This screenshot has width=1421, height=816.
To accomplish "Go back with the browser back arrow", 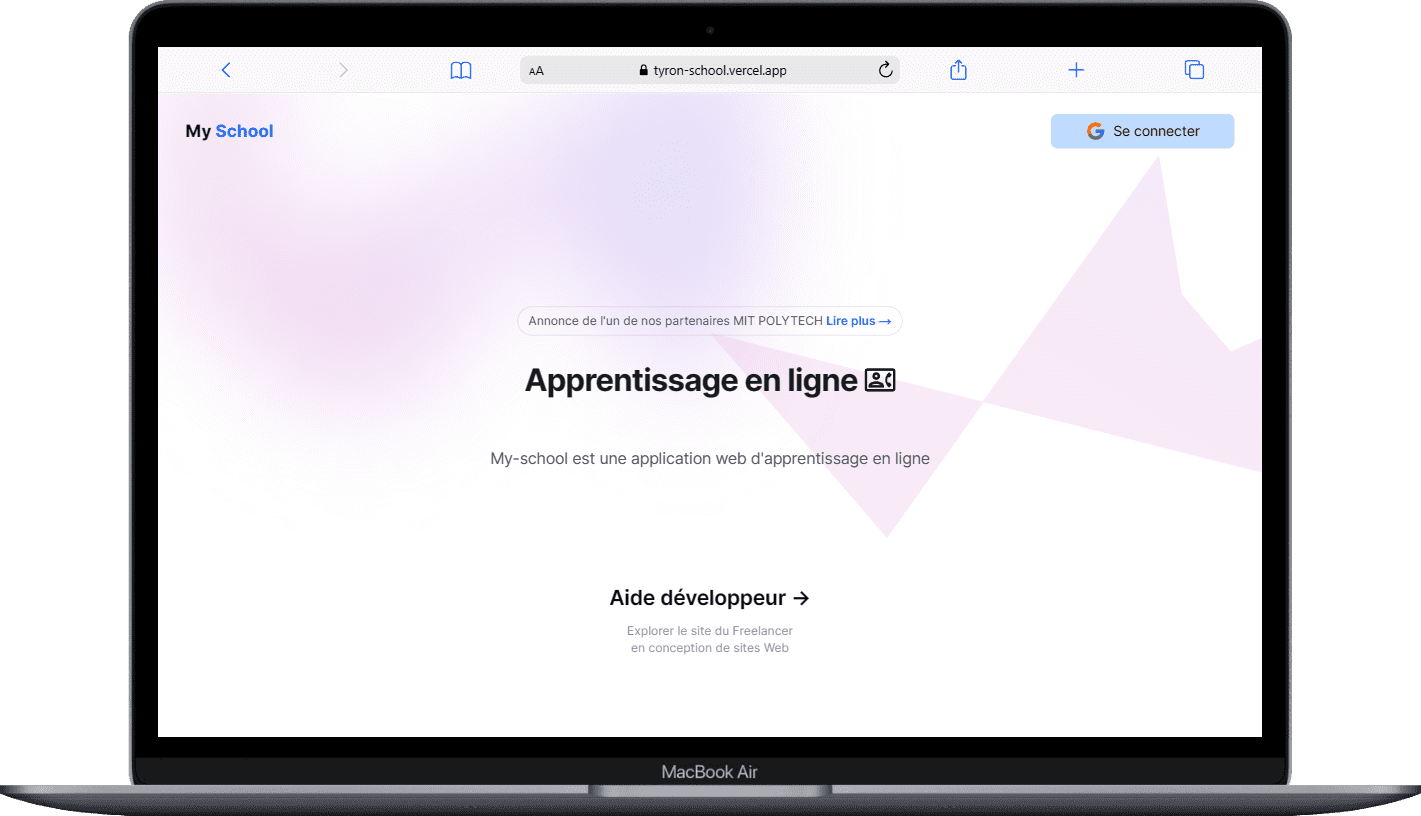I will coord(226,70).
